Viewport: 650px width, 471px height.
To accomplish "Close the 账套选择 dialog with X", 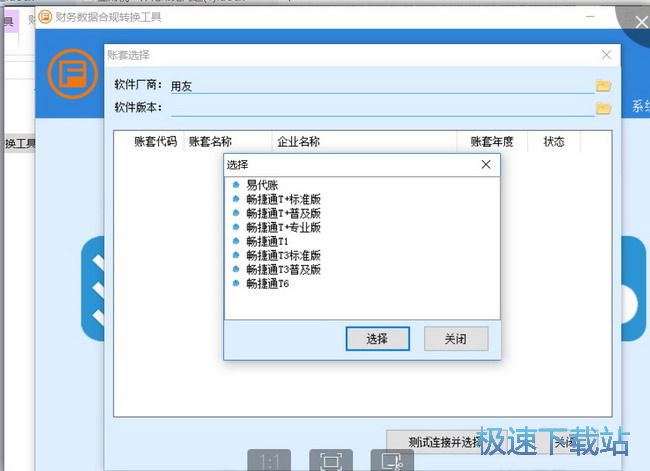I will (606, 55).
